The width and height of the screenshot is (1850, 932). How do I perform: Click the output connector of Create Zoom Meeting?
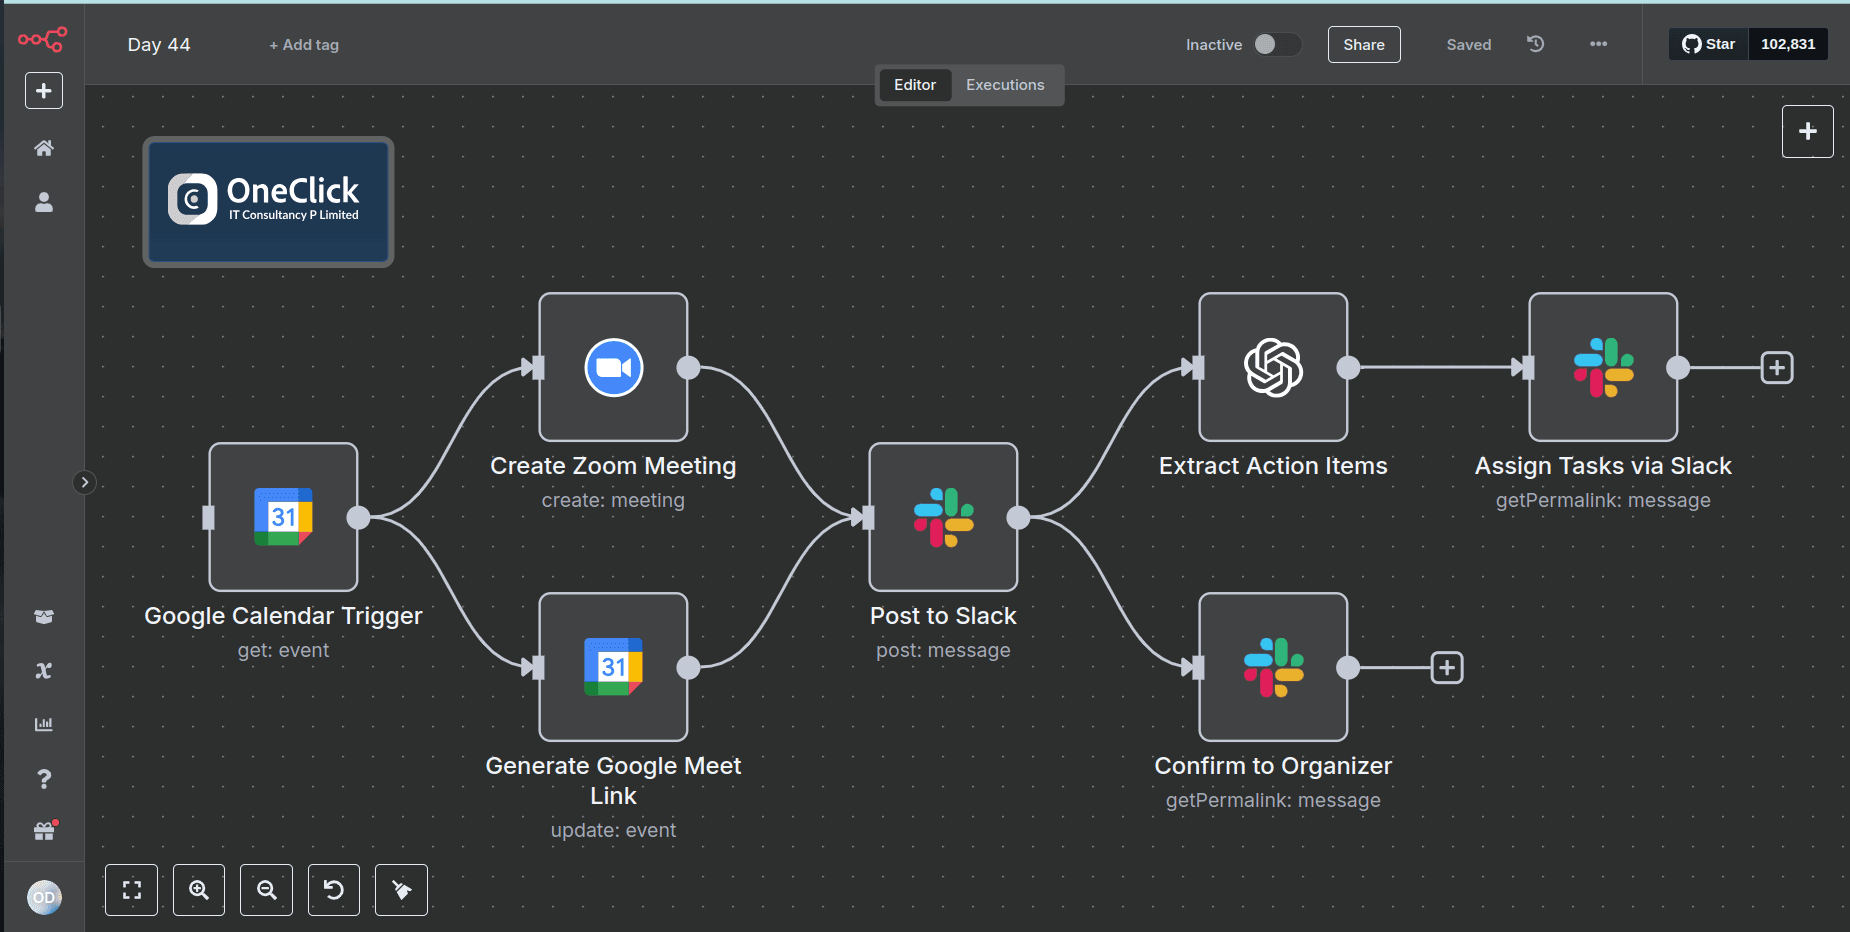coord(688,367)
